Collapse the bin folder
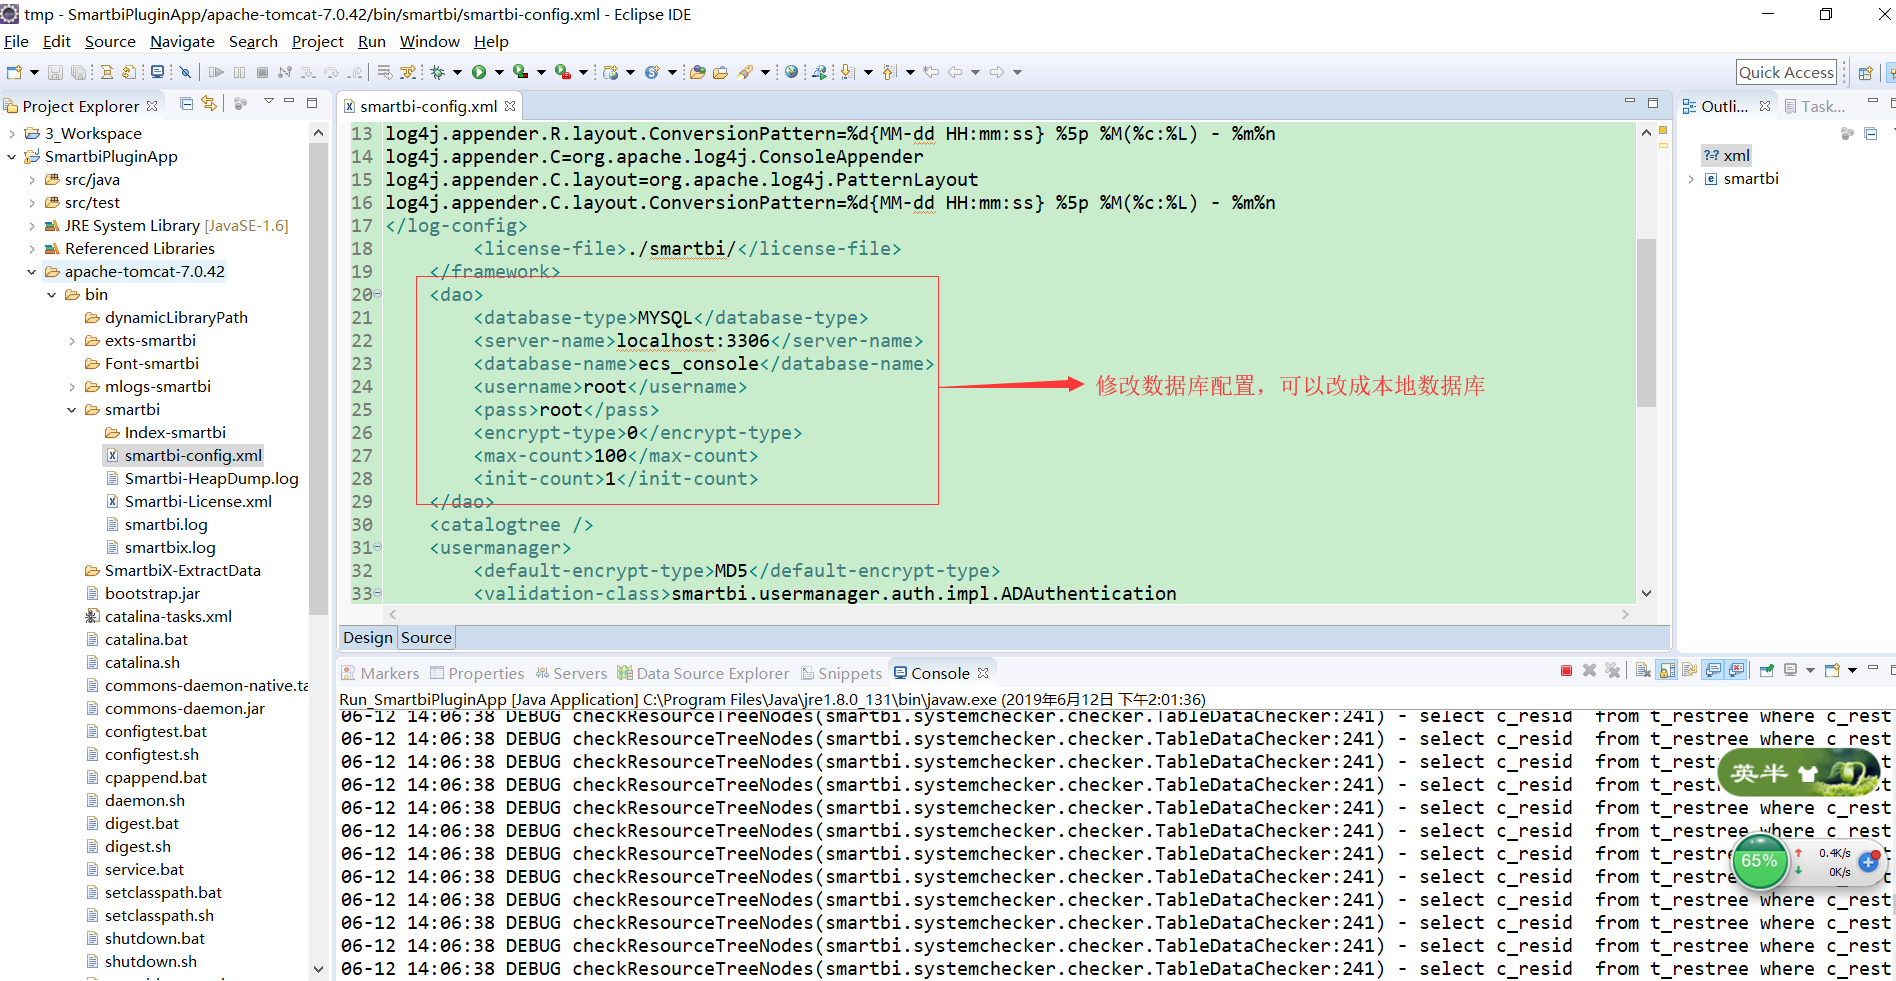 click(51, 294)
